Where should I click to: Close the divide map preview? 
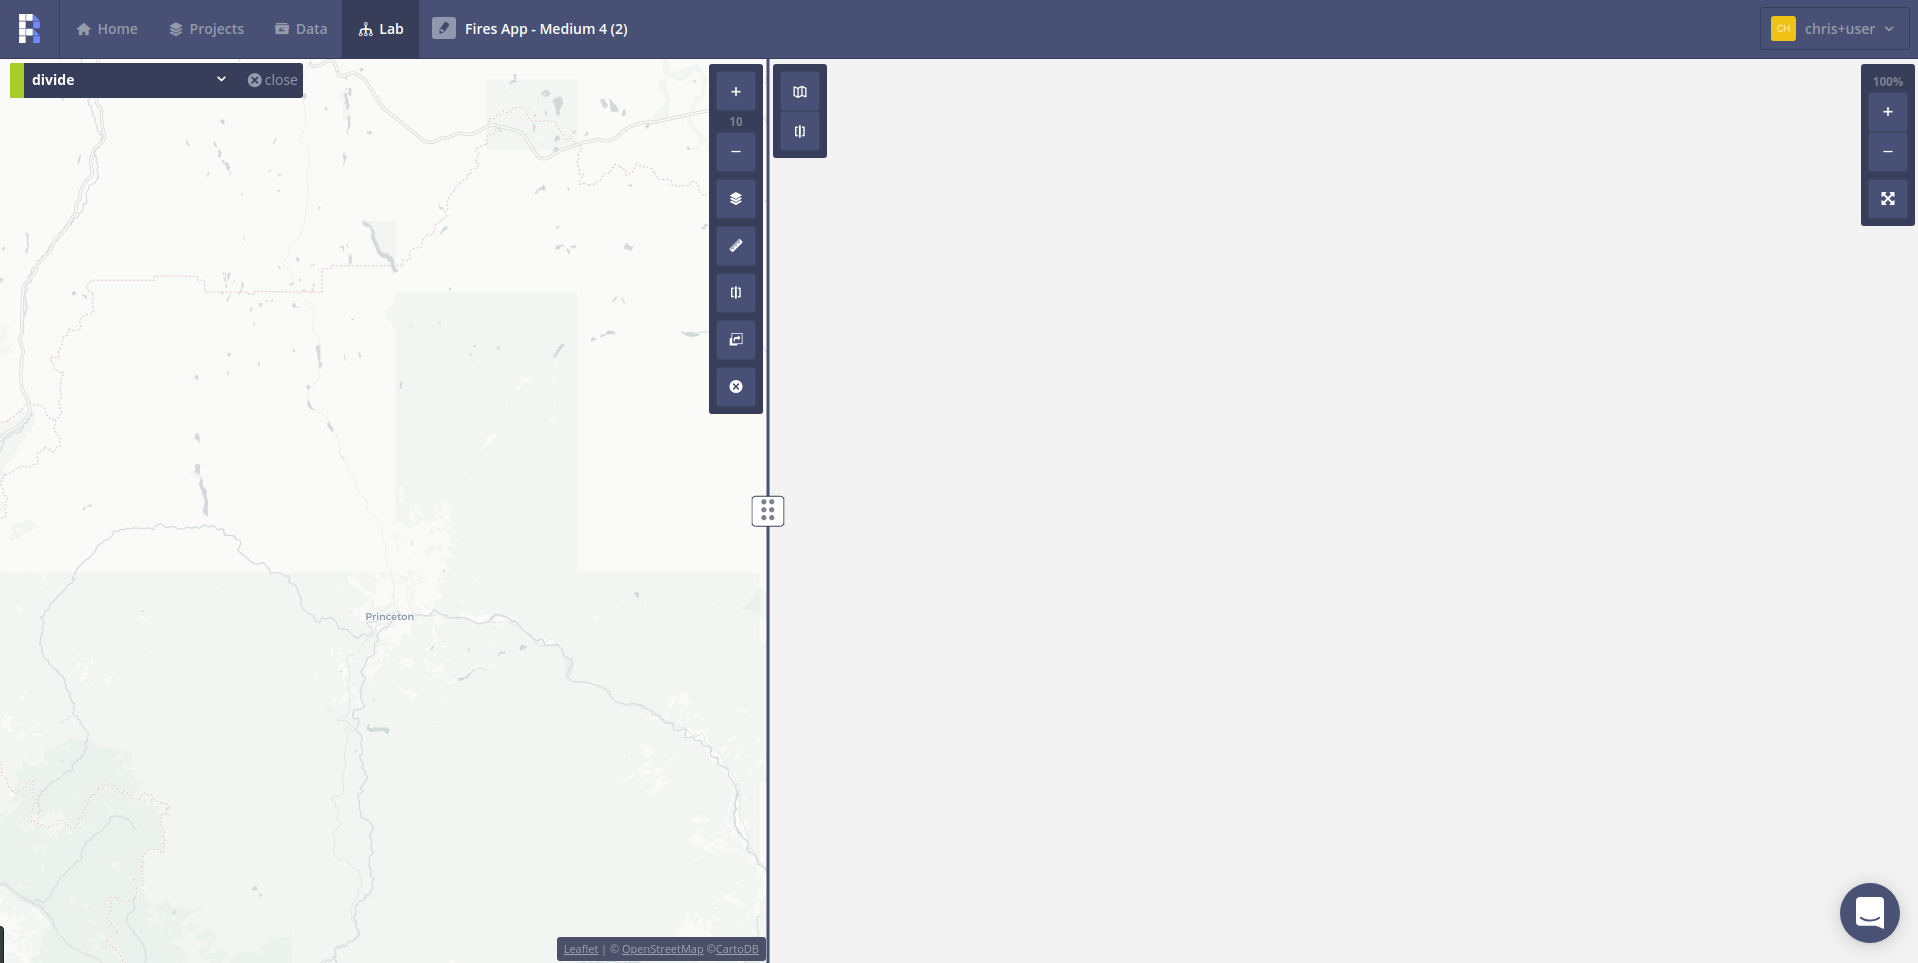click(273, 80)
